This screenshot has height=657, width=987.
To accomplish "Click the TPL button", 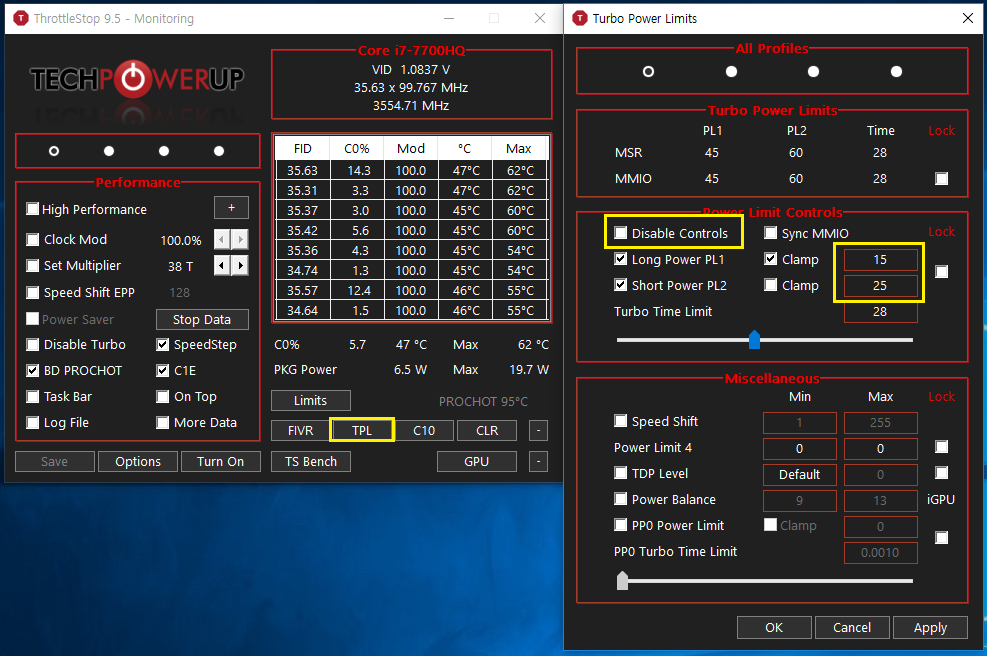I will coord(362,430).
